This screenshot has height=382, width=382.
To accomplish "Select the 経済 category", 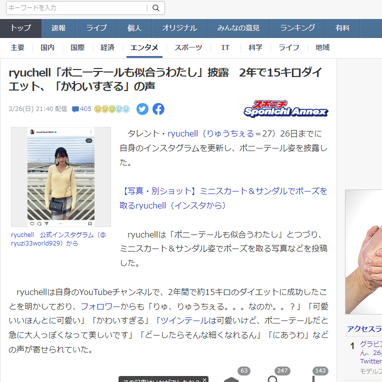I will coord(107,48).
